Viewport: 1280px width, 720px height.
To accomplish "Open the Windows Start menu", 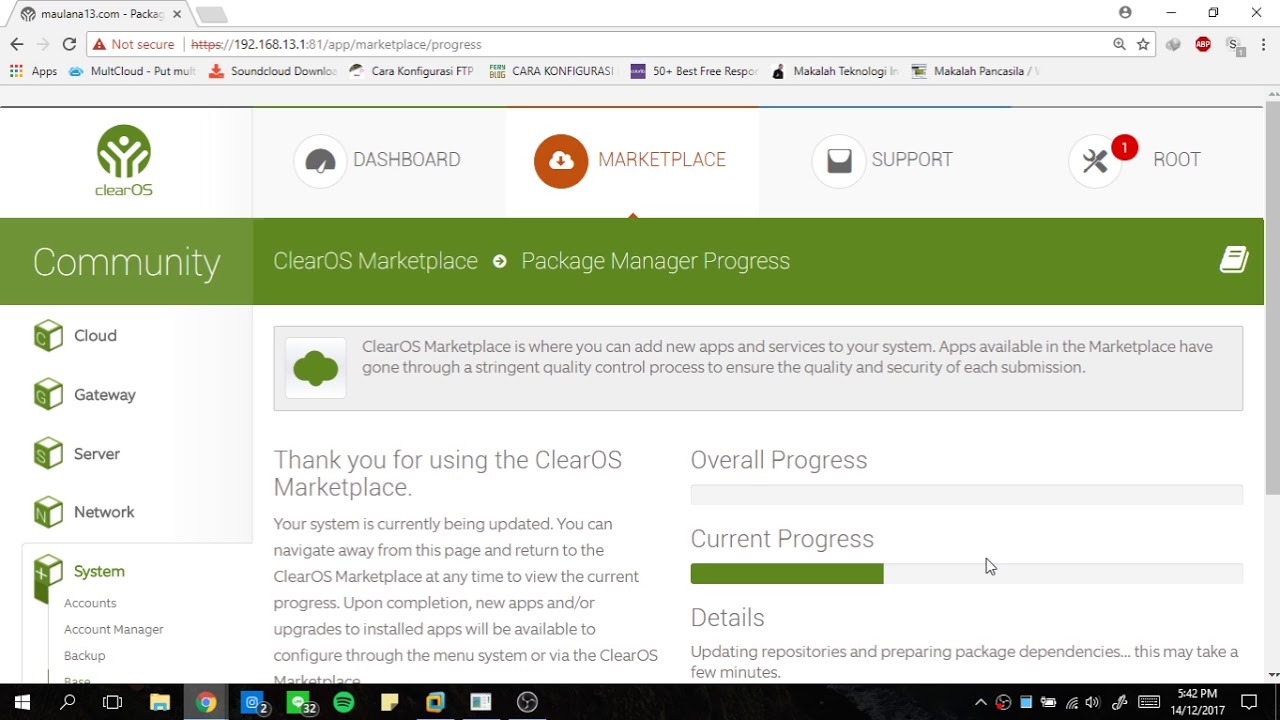I will (x=22, y=702).
